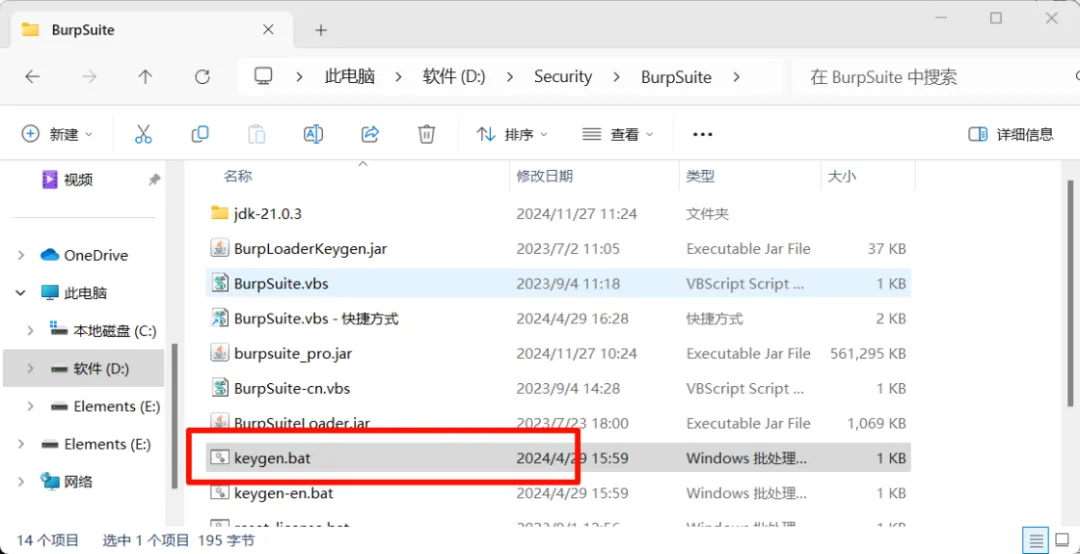The image size is (1080, 554).
Task: Select the keygen.bat file
Action: (x=559, y=458)
